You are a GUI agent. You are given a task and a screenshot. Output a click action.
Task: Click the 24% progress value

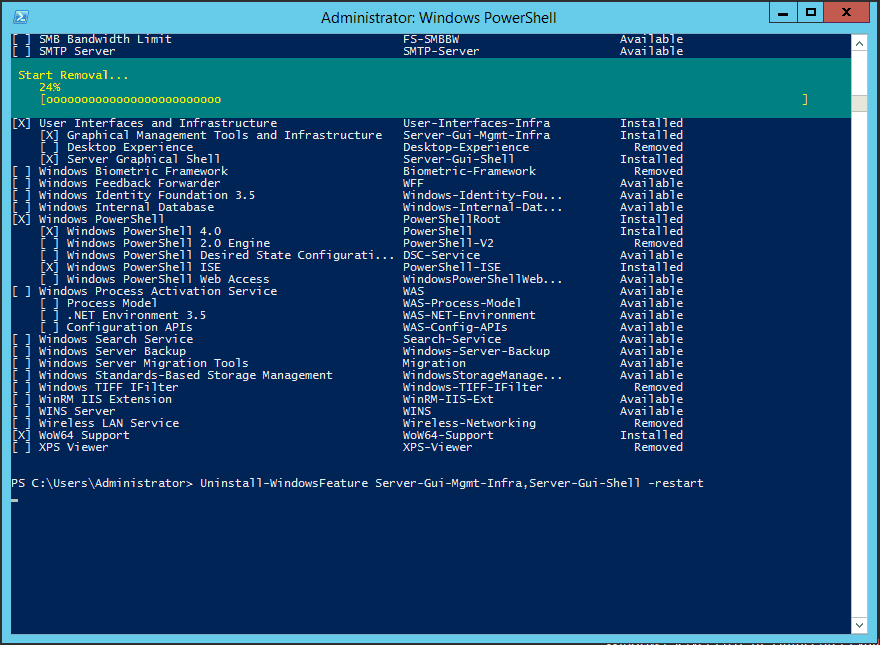point(50,87)
